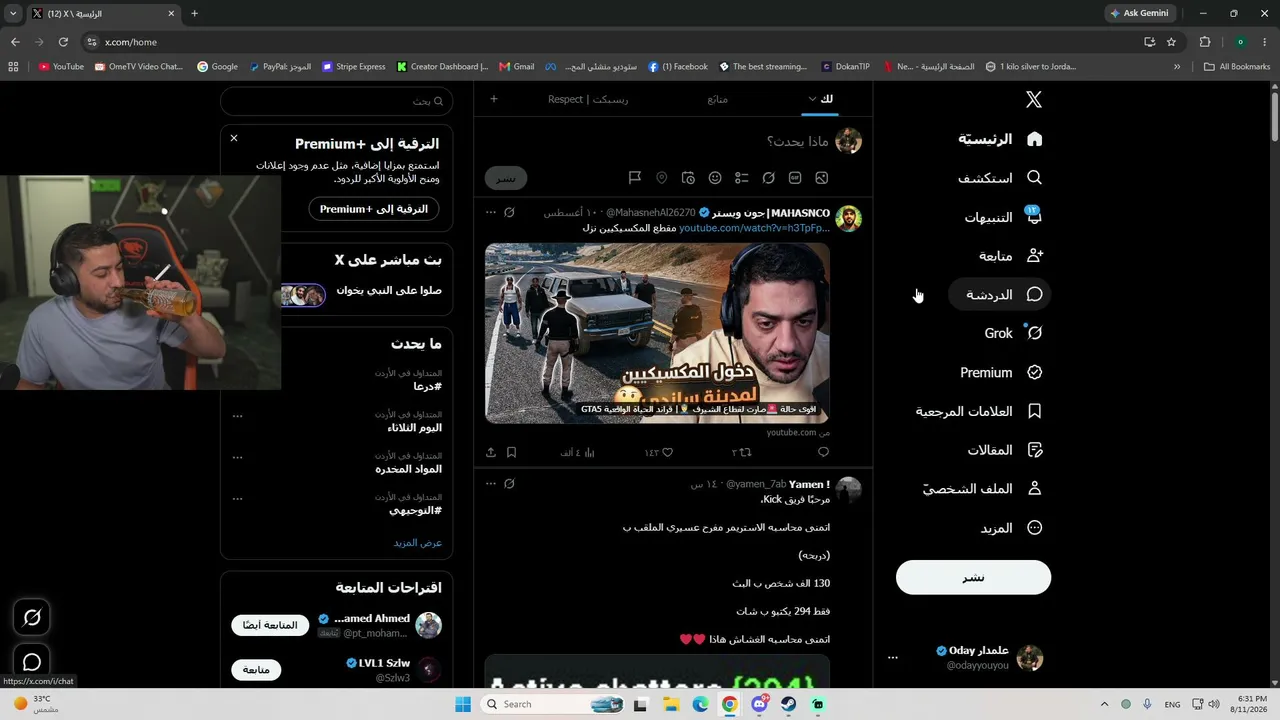
Task: Open the more menu on the MAHASNCO post
Action: pyautogui.click(x=490, y=213)
